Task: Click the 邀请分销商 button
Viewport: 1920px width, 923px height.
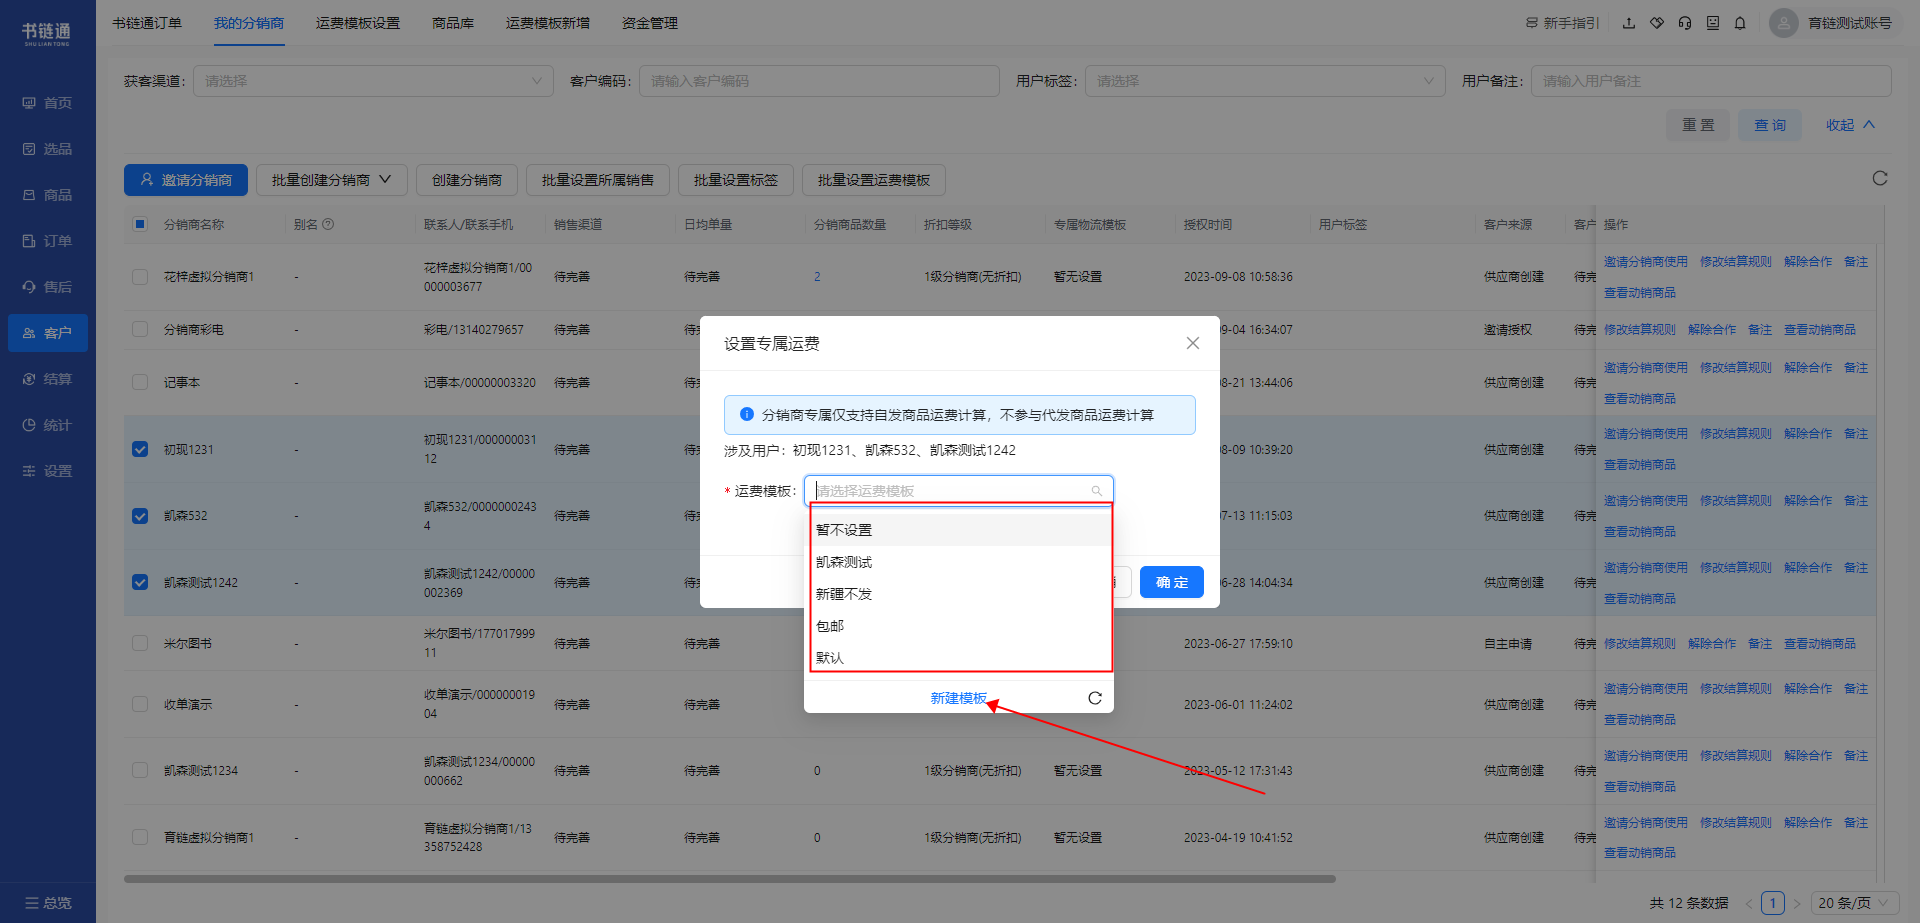Action: tap(186, 180)
